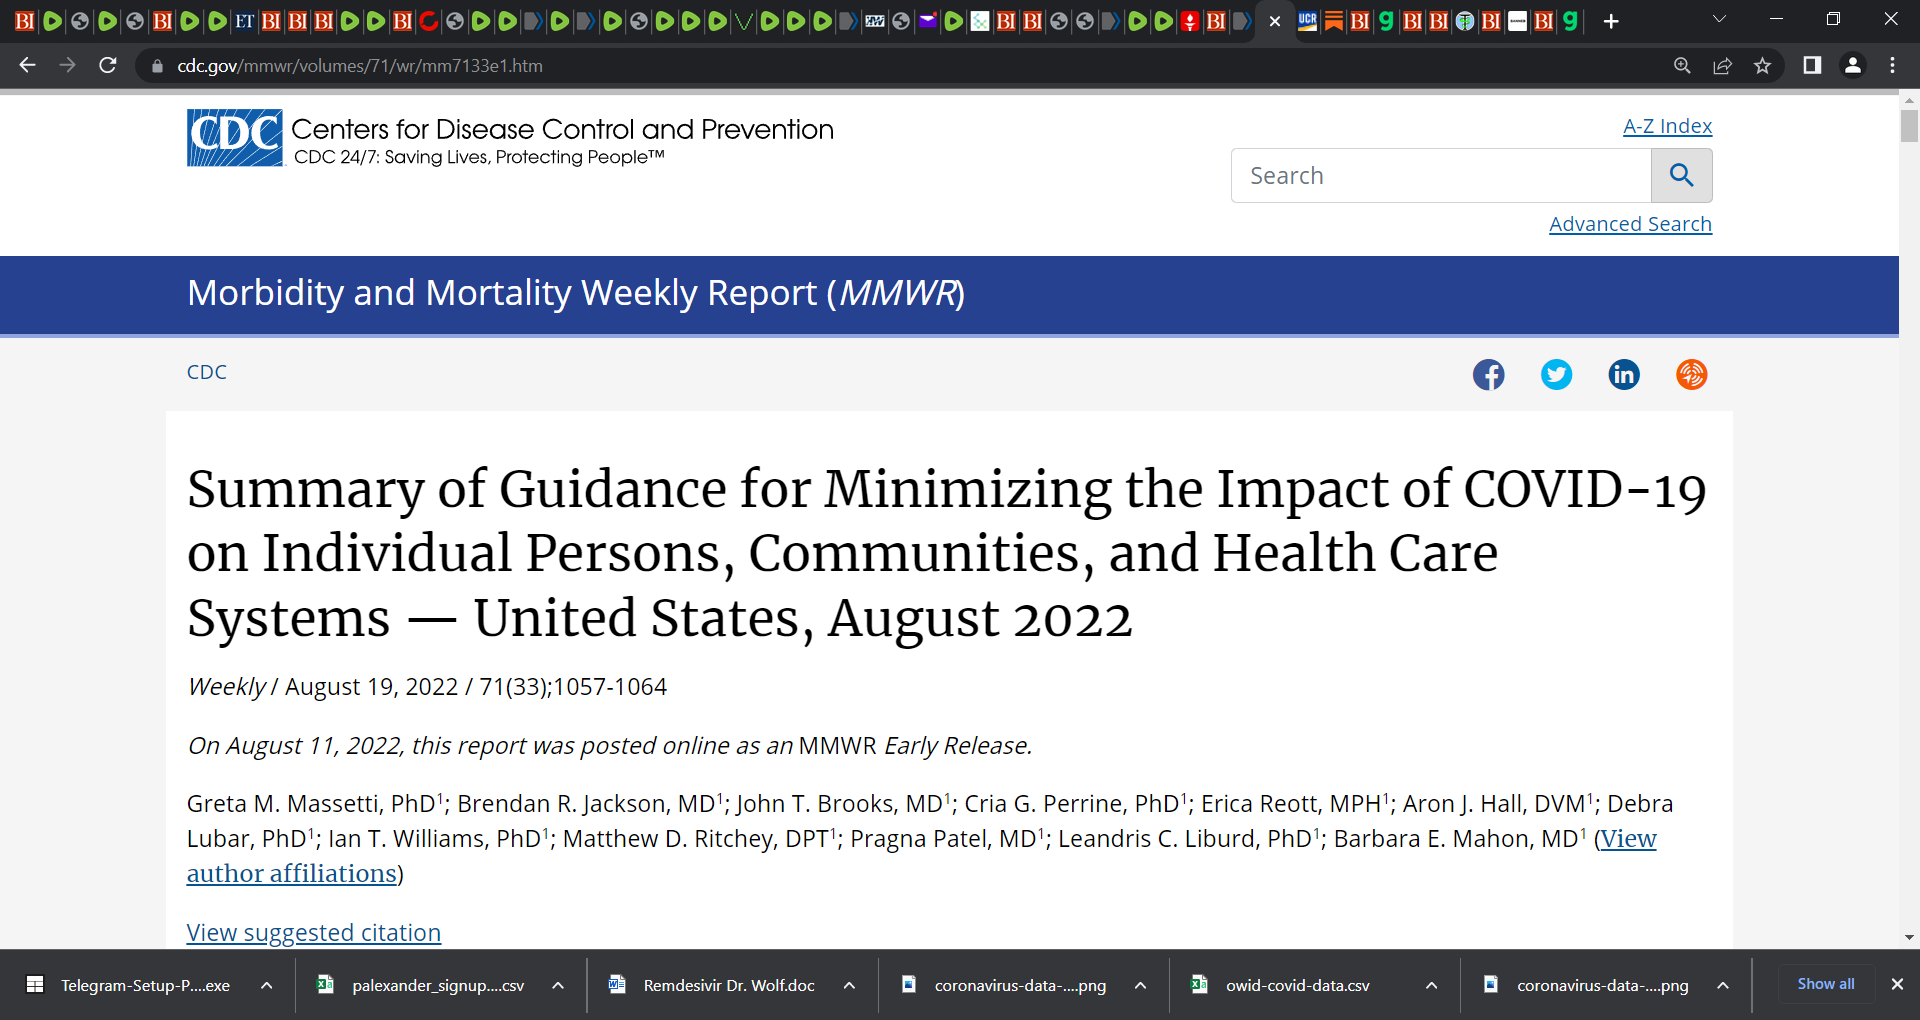The height and width of the screenshot is (1020, 1920).
Task: Share the article on Facebook
Action: pyautogui.click(x=1488, y=374)
